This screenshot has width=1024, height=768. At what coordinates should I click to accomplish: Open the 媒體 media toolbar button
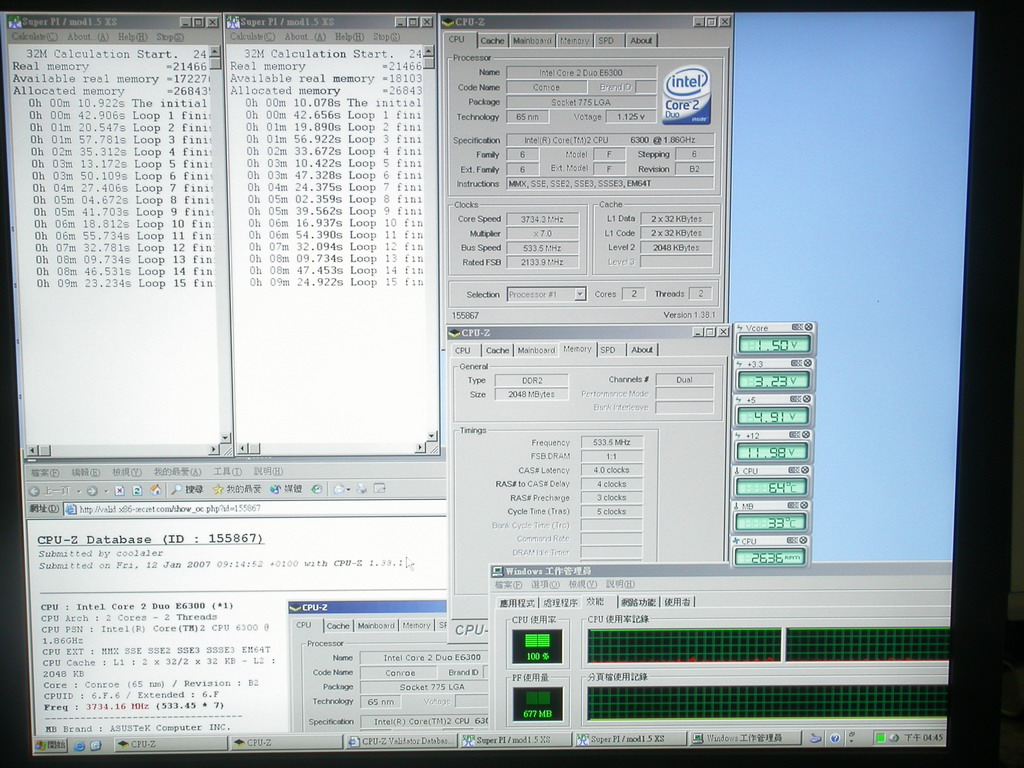click(286, 488)
